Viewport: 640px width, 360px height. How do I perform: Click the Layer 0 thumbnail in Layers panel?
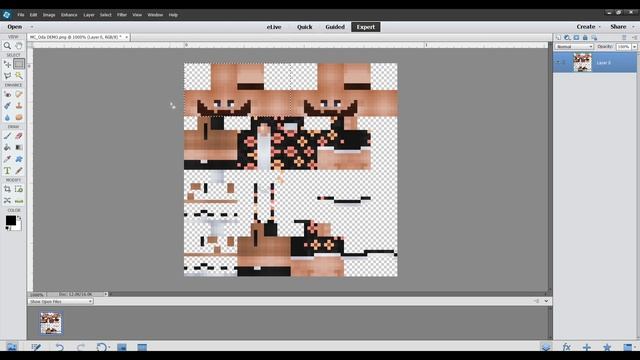click(x=582, y=63)
